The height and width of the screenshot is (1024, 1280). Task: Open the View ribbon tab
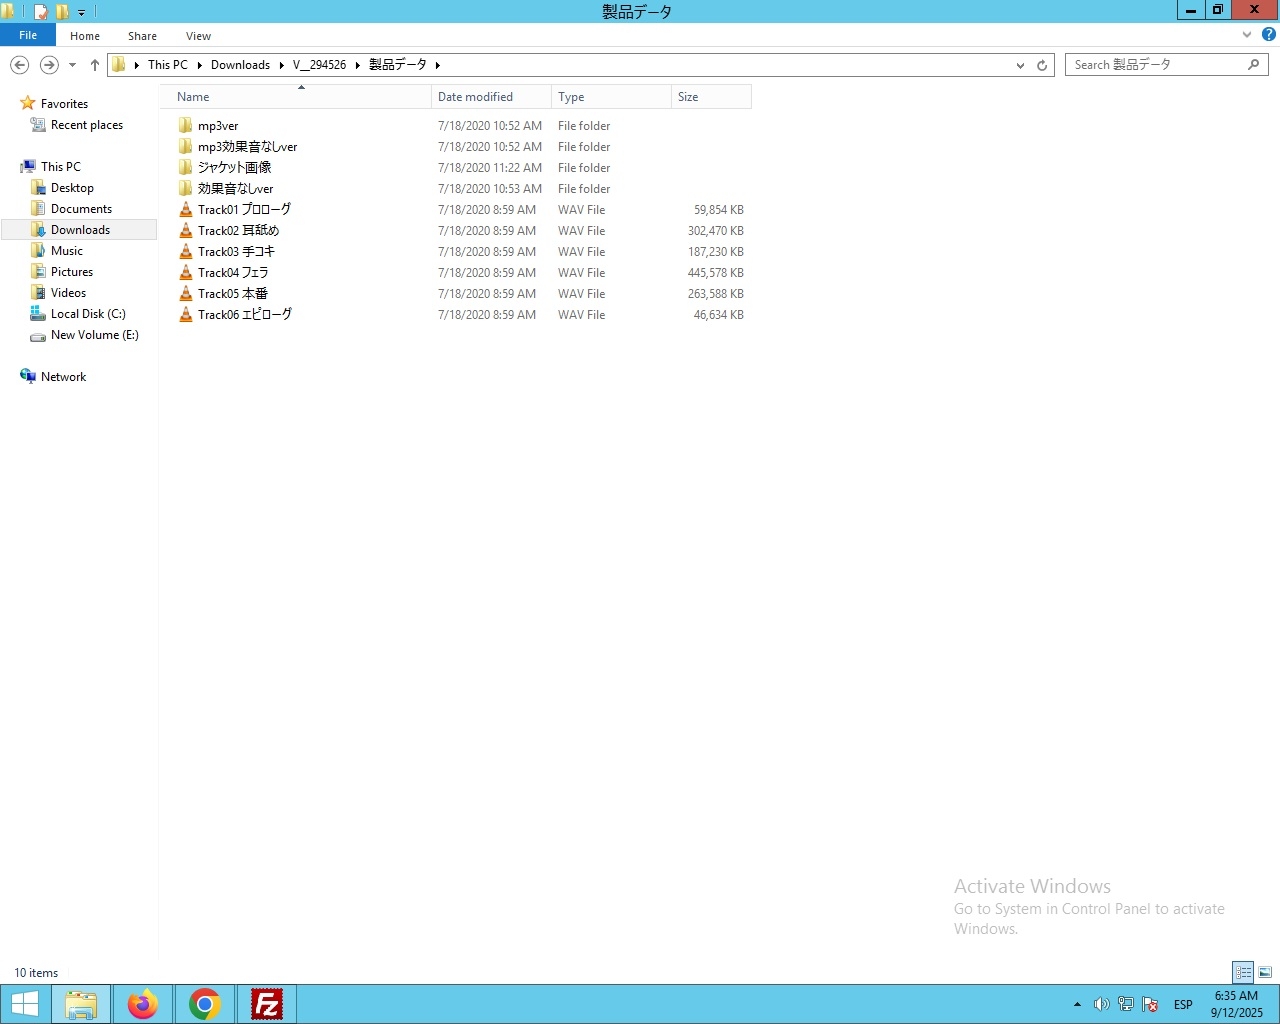click(198, 36)
